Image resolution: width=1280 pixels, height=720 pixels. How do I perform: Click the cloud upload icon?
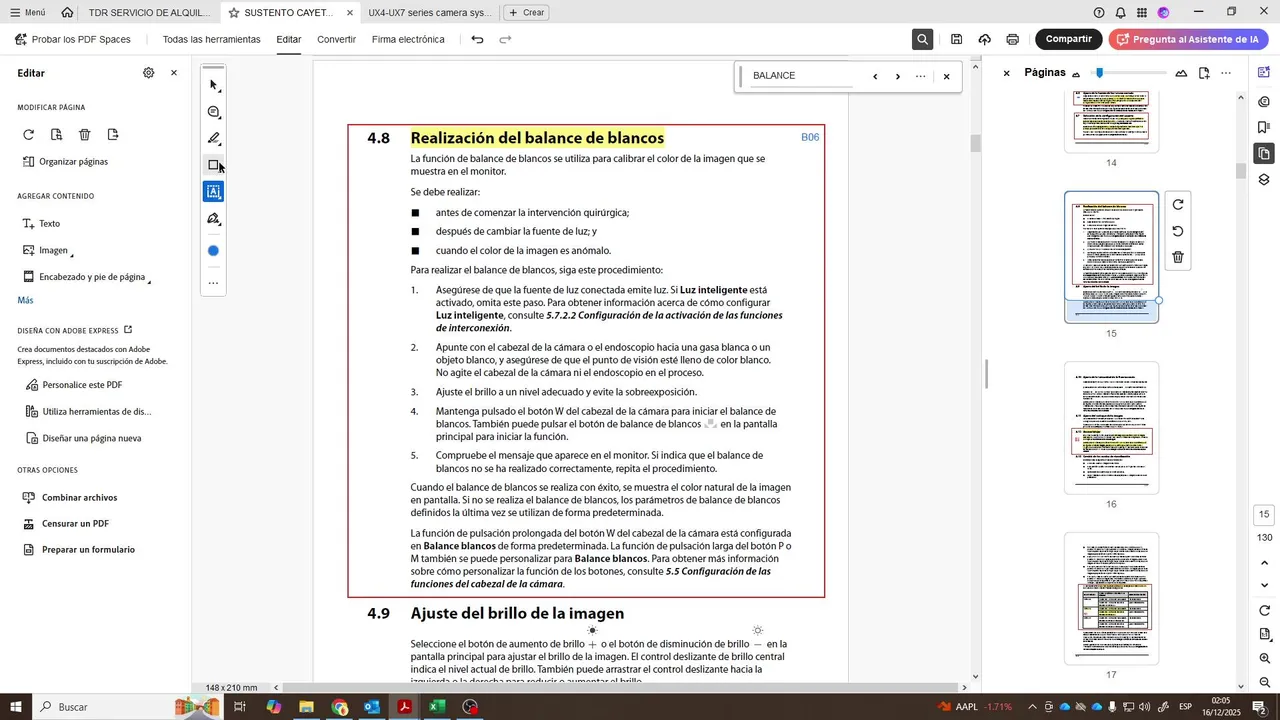click(985, 40)
